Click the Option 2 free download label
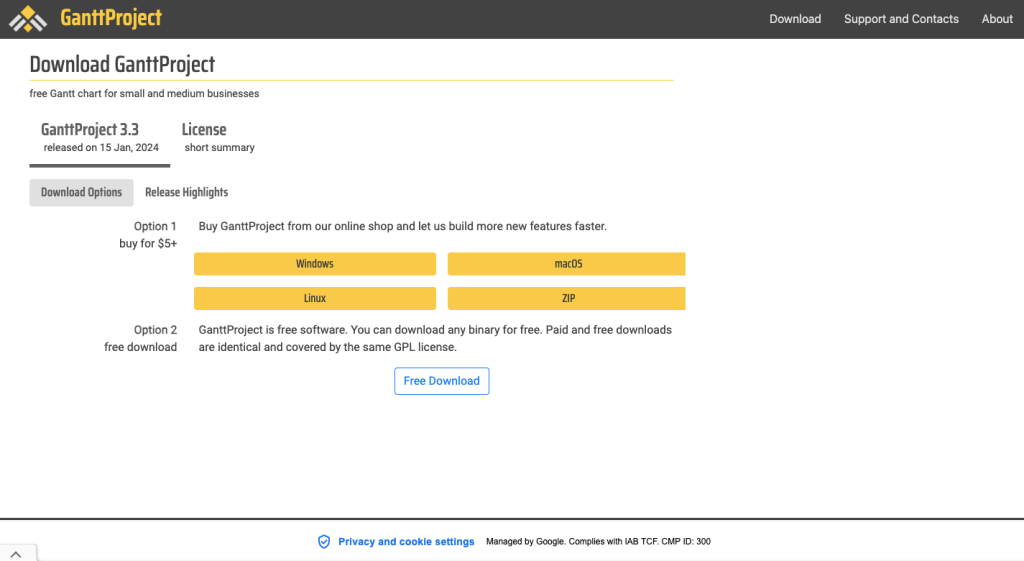This screenshot has width=1024, height=561. click(x=142, y=338)
